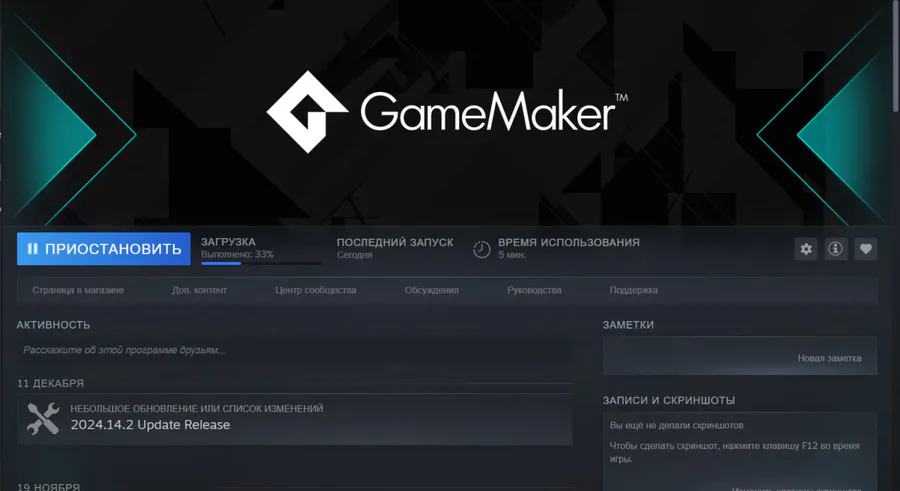Image resolution: width=900 pixels, height=491 pixels.
Task: Click the 5 мин. playtime value
Action: tap(512, 255)
